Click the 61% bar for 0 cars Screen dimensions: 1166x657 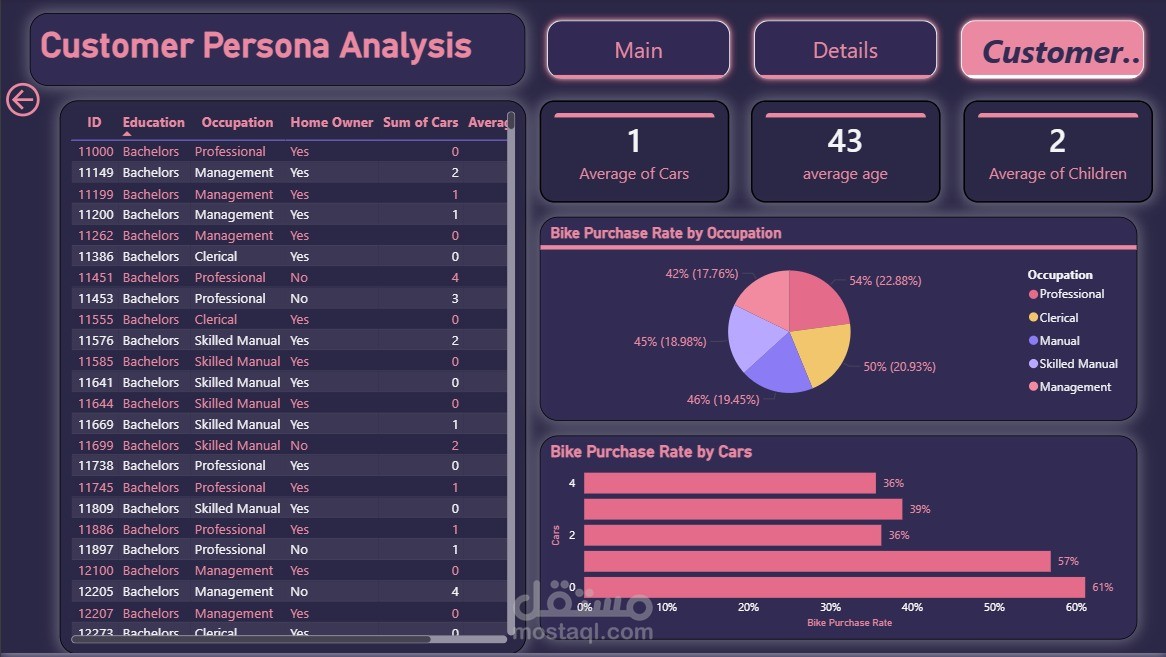click(x=834, y=587)
